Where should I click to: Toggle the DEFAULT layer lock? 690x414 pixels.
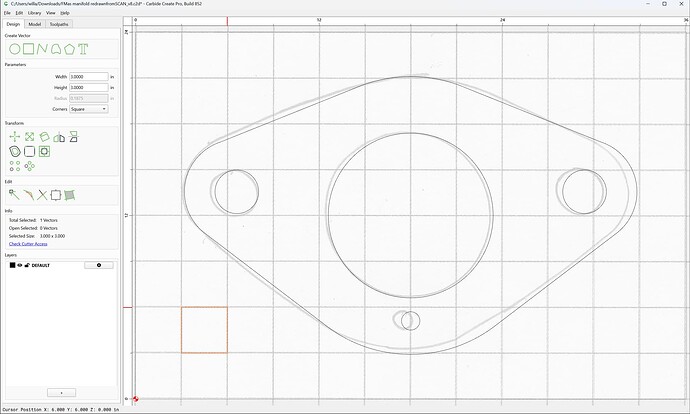27,265
